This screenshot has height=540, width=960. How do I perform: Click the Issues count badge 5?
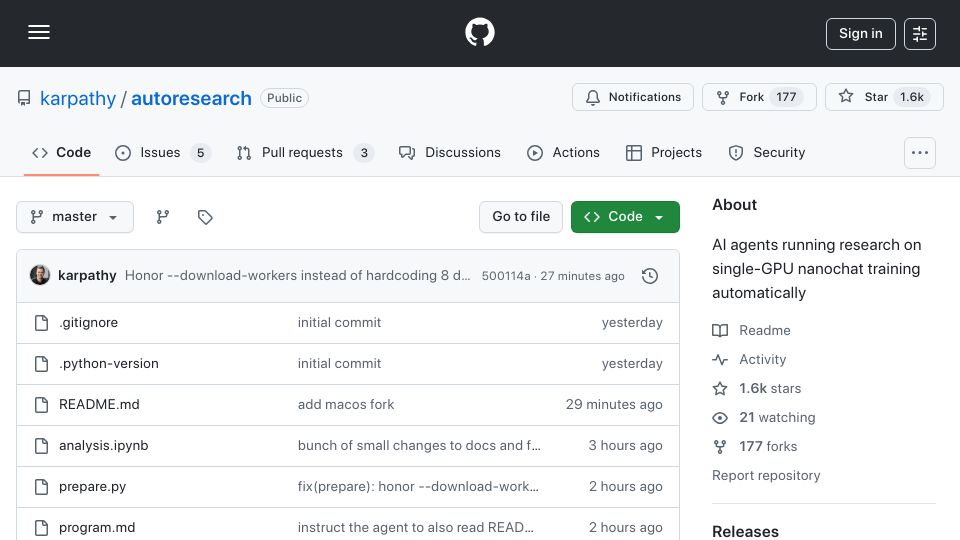click(x=200, y=153)
